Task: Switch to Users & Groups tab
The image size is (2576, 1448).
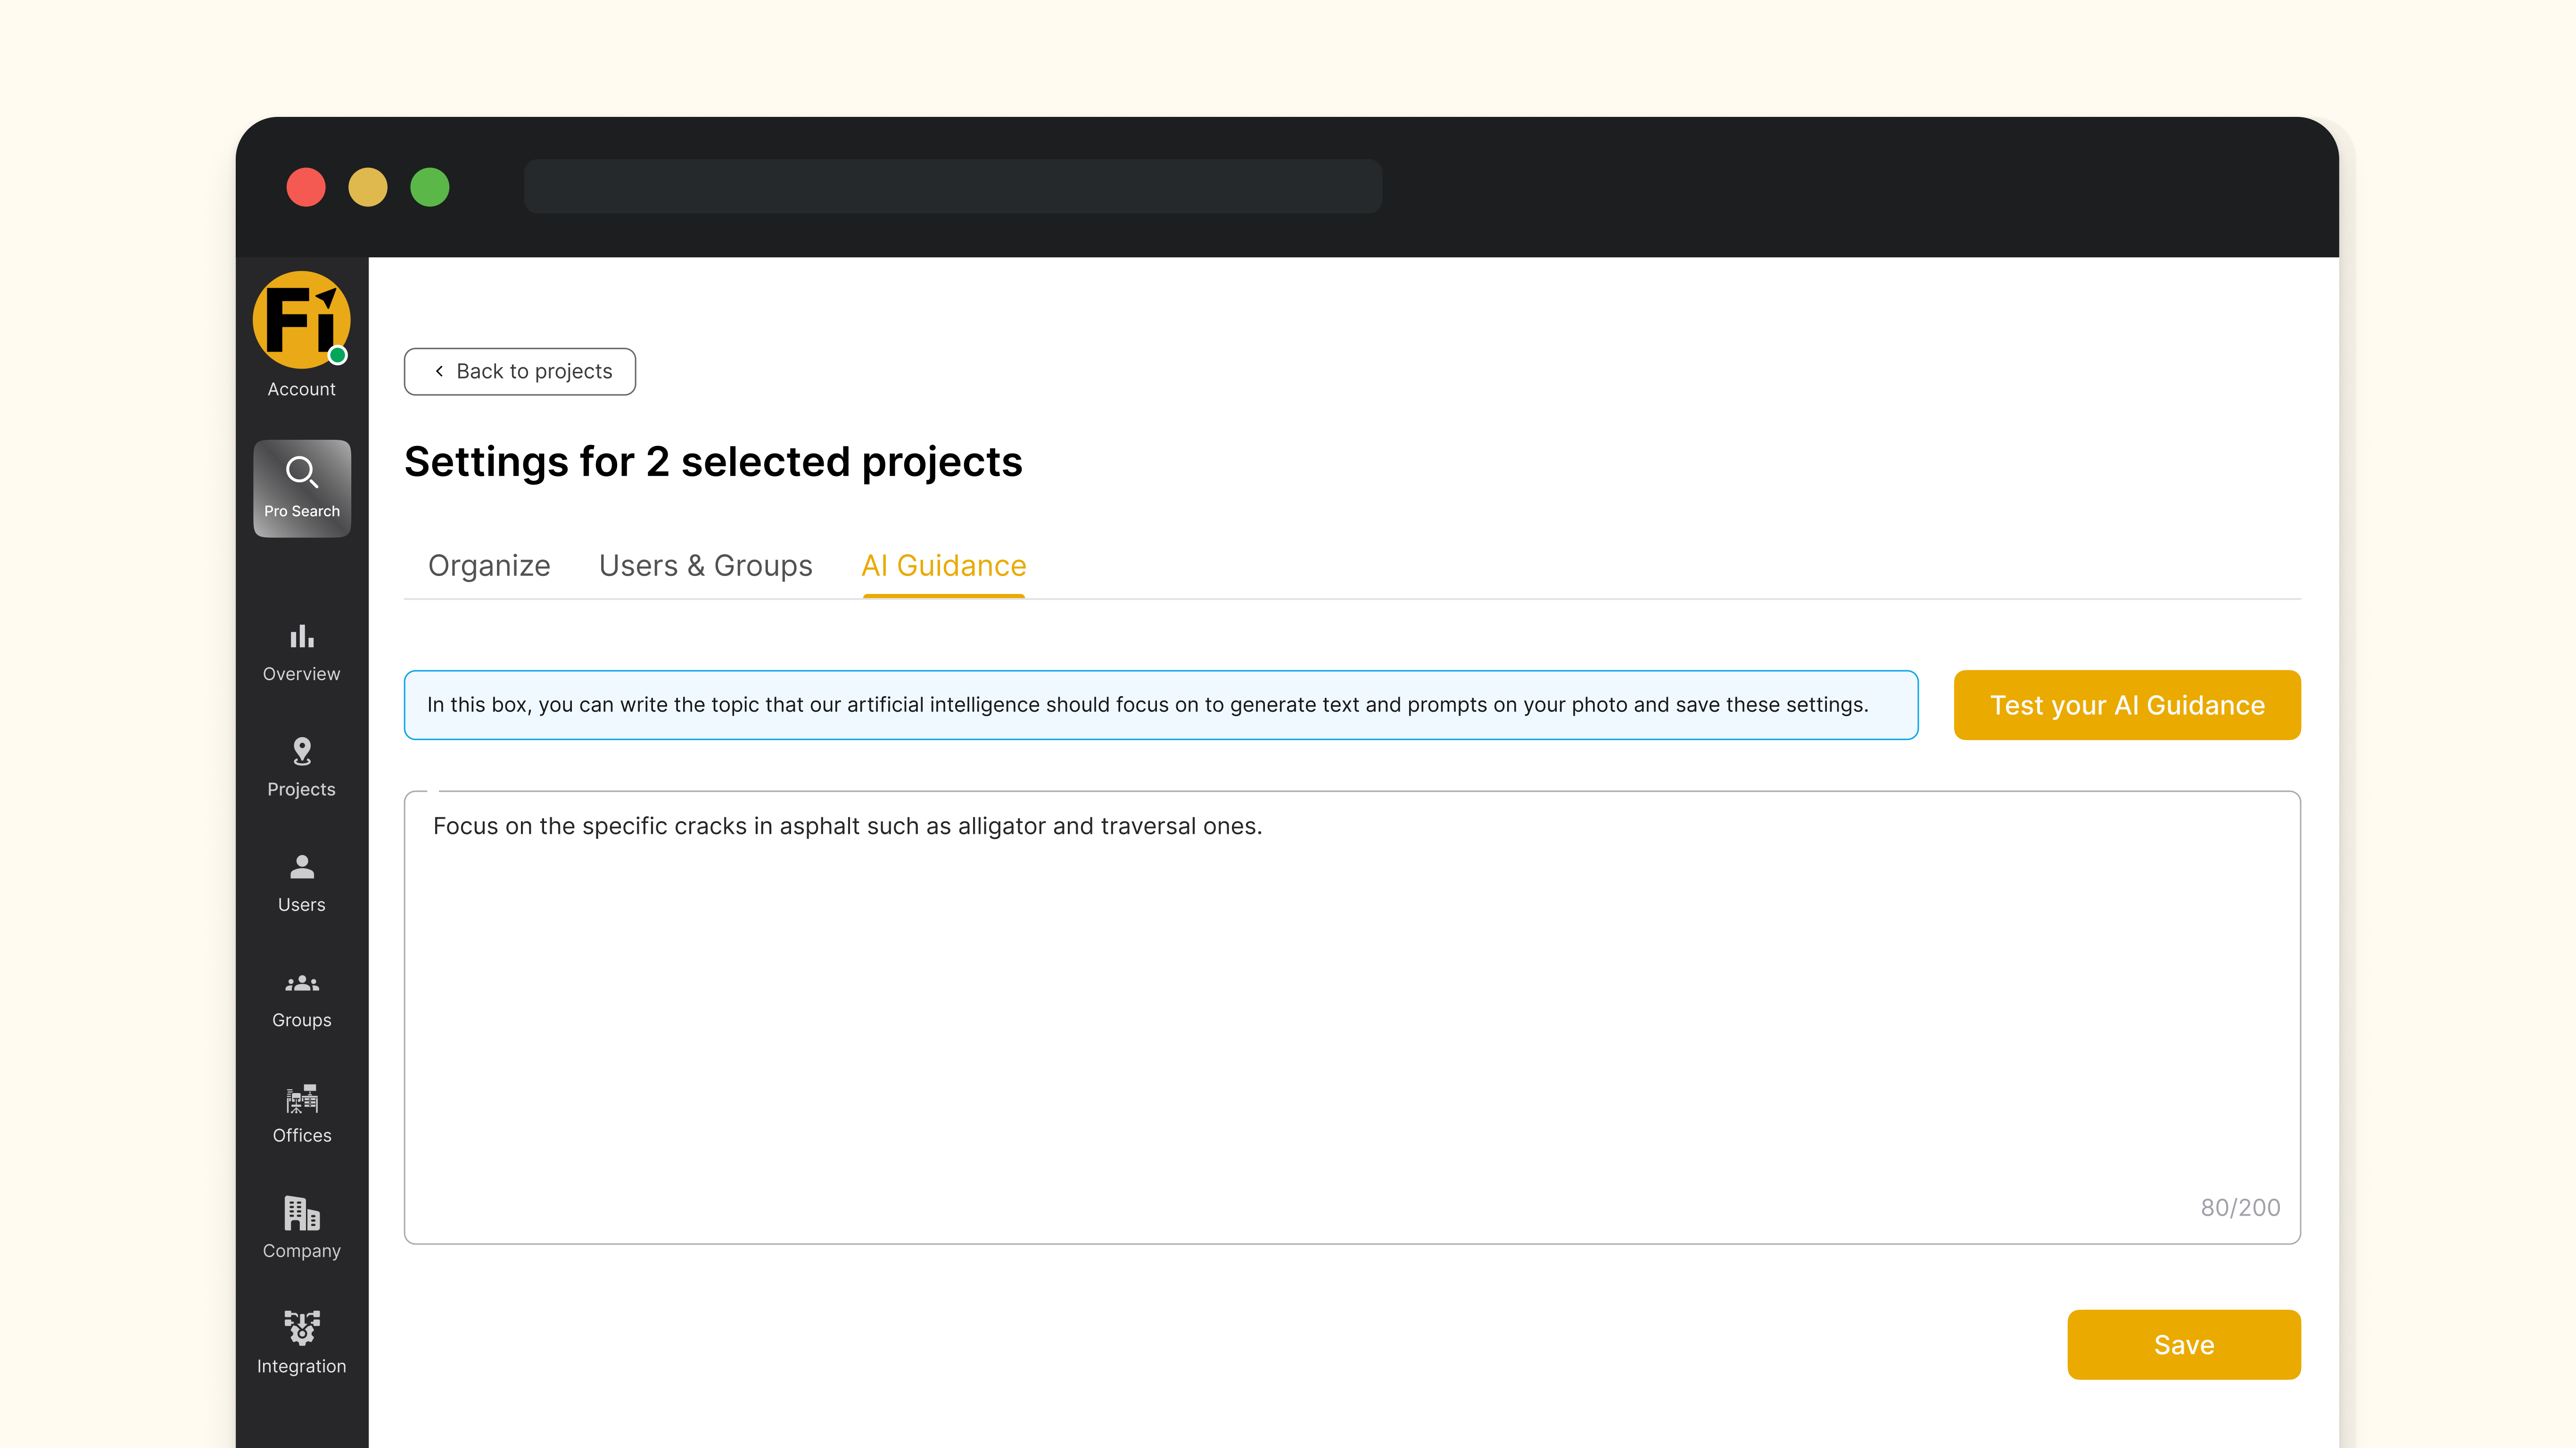Action: 705,566
